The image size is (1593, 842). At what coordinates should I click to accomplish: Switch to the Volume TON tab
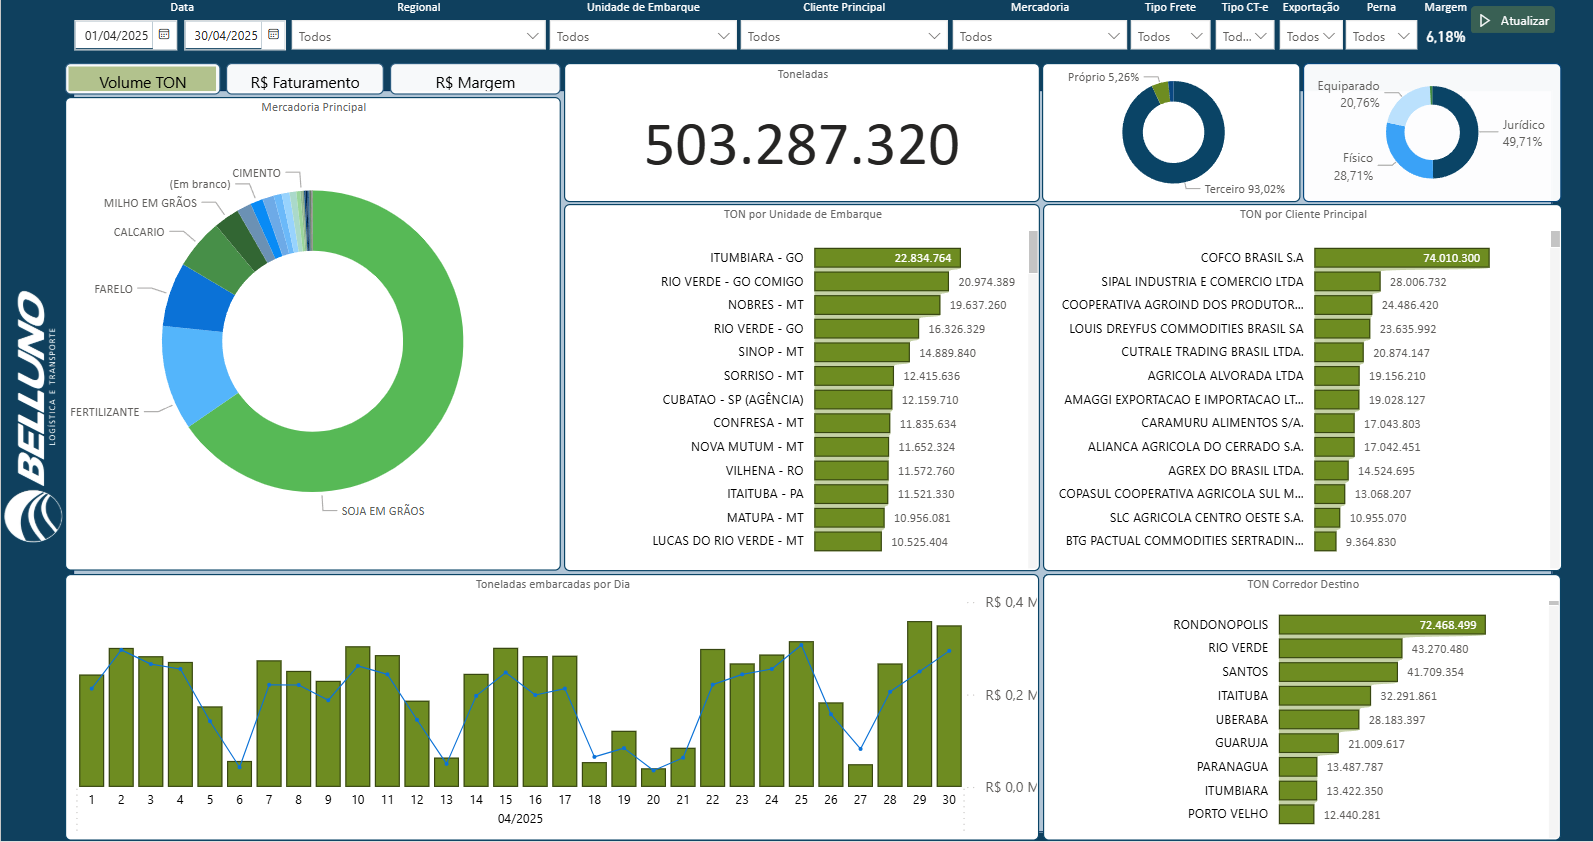point(142,80)
